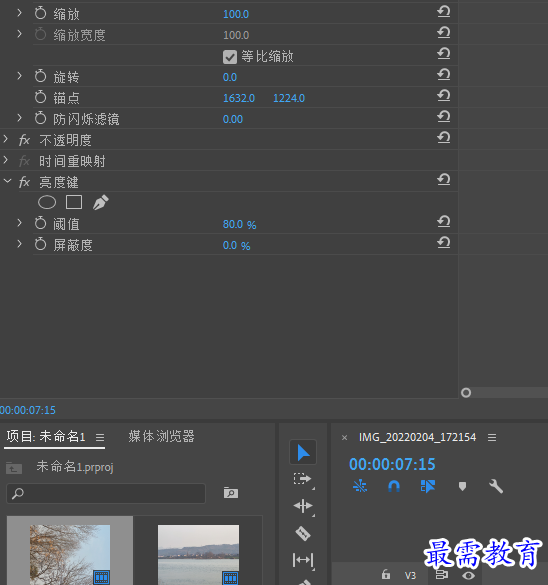
Task: Reset the 缩放 parameter
Action: pyautogui.click(x=444, y=12)
